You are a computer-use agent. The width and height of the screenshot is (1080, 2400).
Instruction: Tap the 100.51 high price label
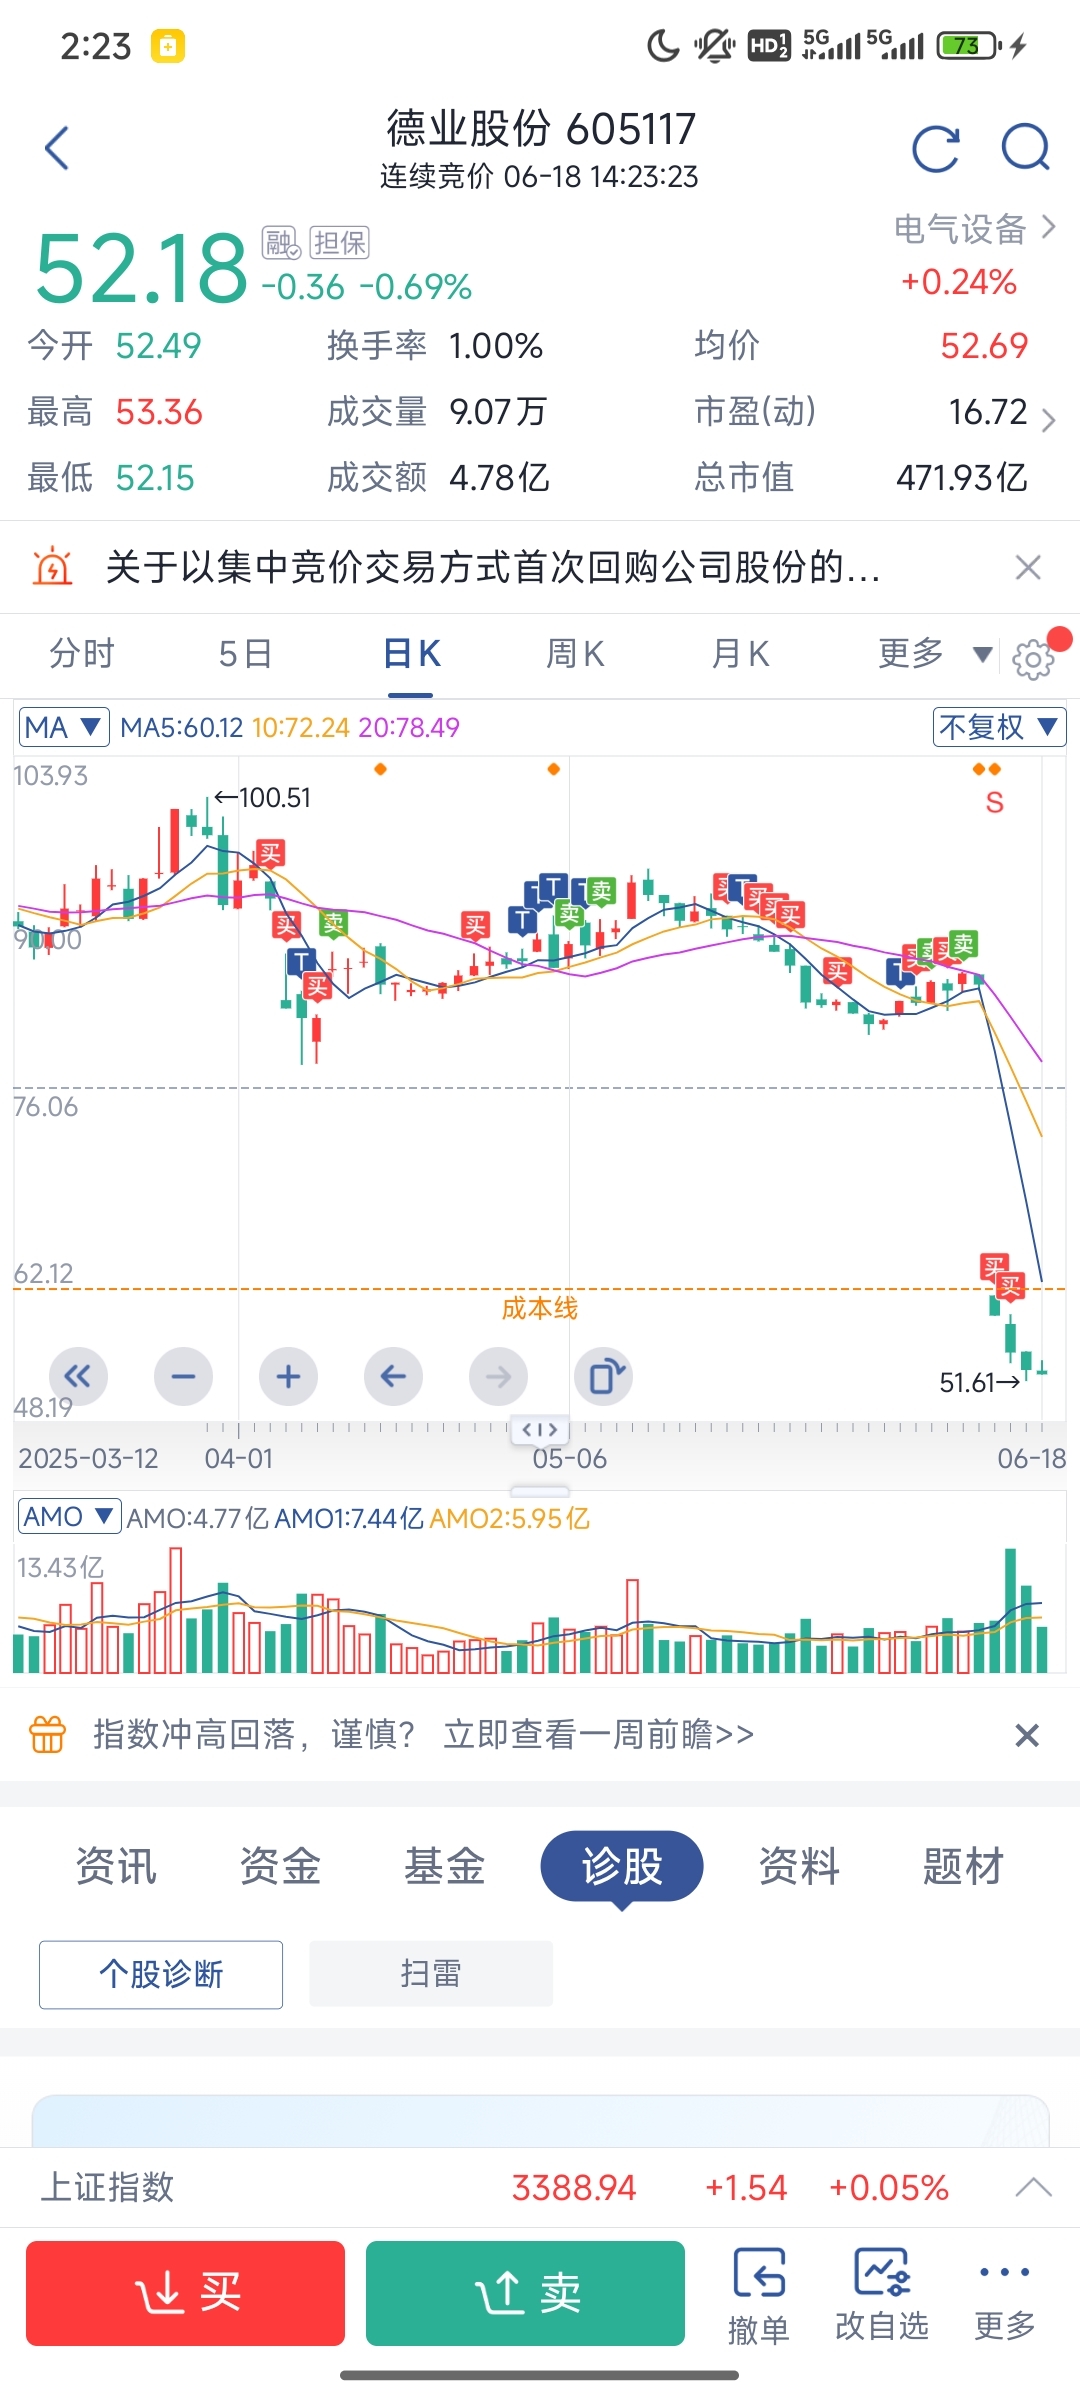pos(263,797)
